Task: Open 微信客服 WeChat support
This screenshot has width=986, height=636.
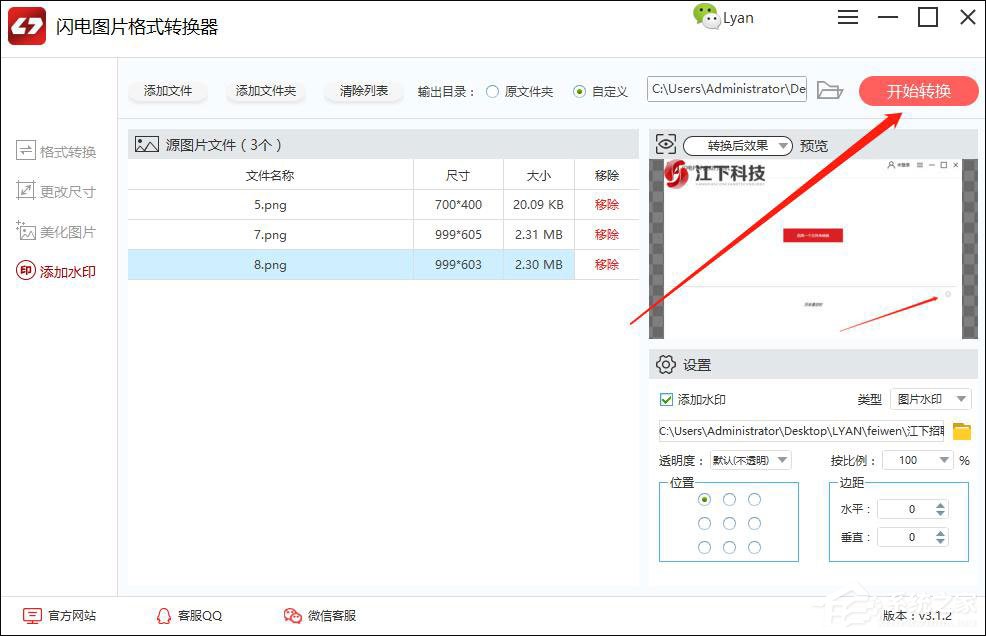Action: (x=319, y=615)
